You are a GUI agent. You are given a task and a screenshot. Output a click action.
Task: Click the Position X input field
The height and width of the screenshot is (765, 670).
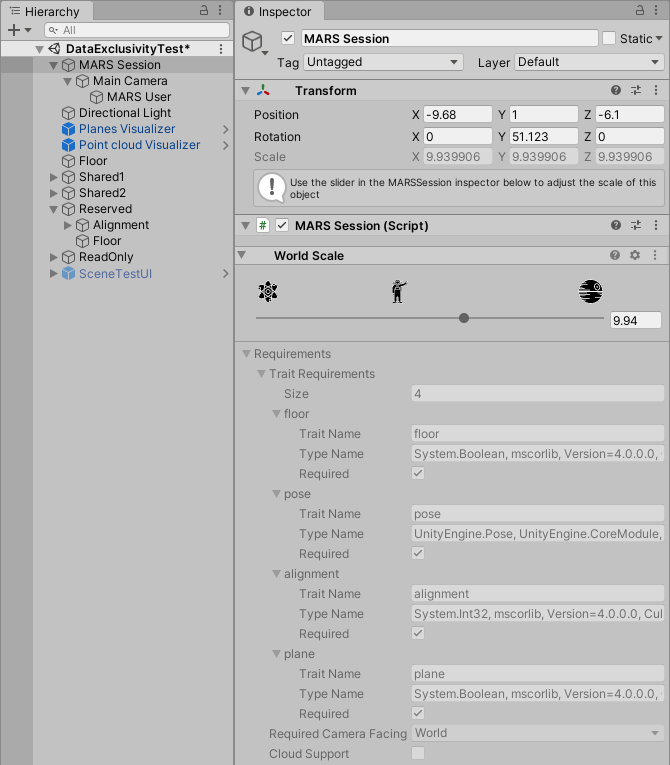coord(457,114)
